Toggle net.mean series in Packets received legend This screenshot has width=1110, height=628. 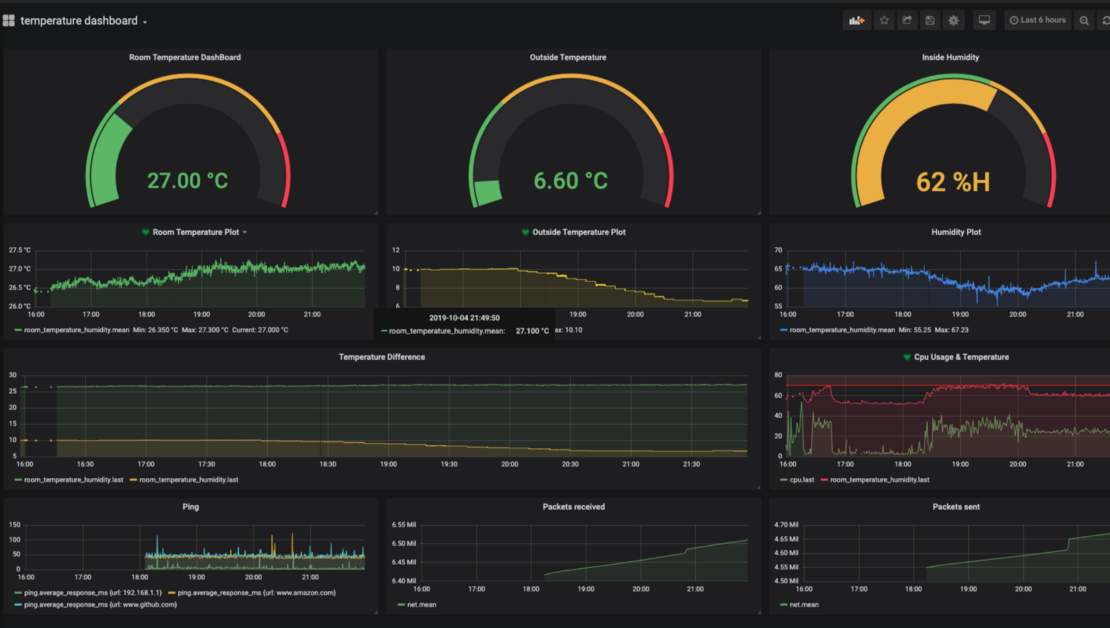[421, 605]
